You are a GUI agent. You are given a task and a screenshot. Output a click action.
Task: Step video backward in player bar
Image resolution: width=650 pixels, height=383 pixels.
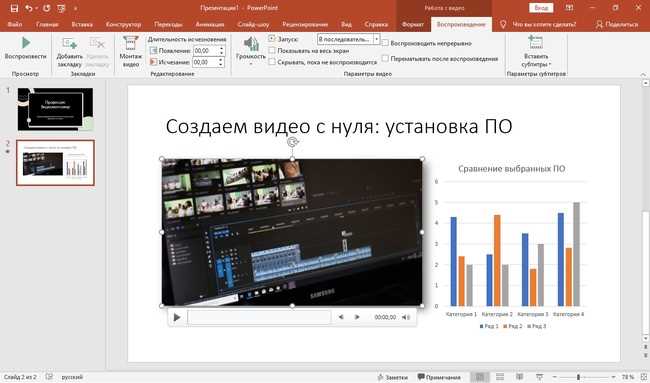click(x=341, y=318)
